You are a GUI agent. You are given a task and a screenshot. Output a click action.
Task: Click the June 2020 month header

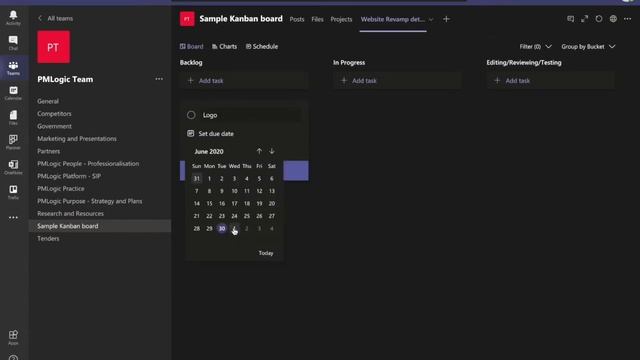(x=209, y=151)
